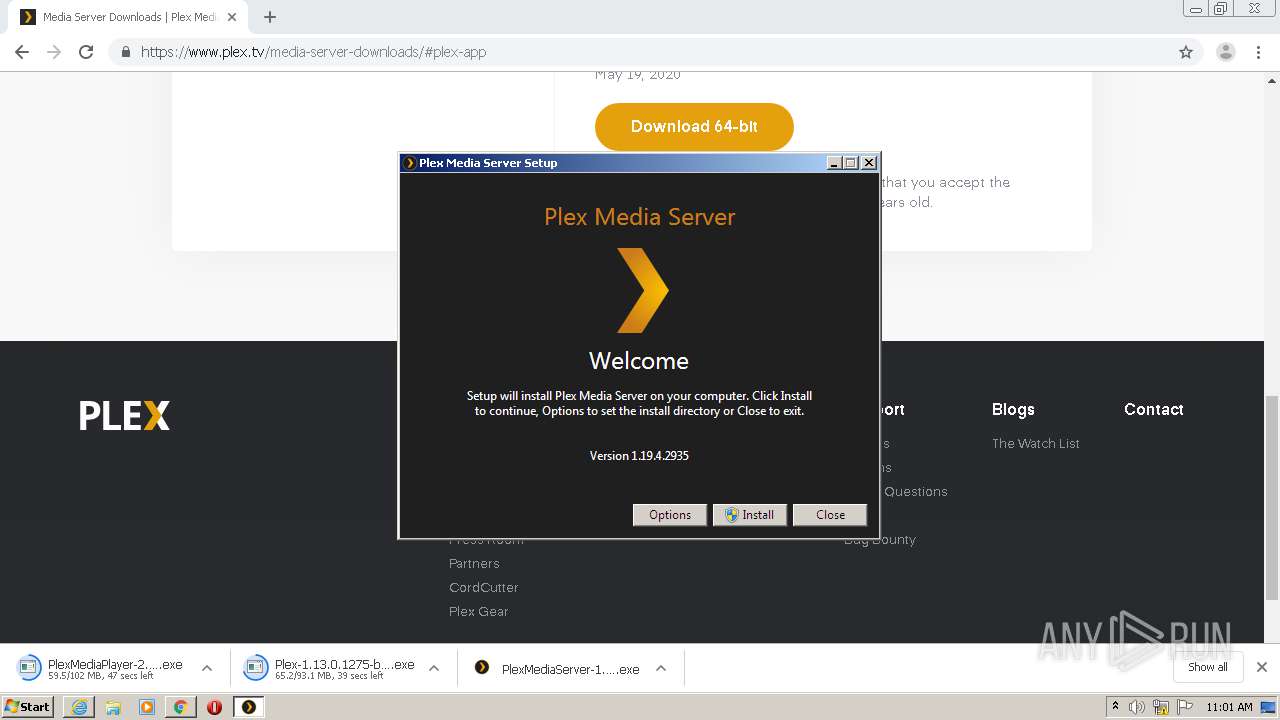Reload the Plex downloads page

point(86,52)
